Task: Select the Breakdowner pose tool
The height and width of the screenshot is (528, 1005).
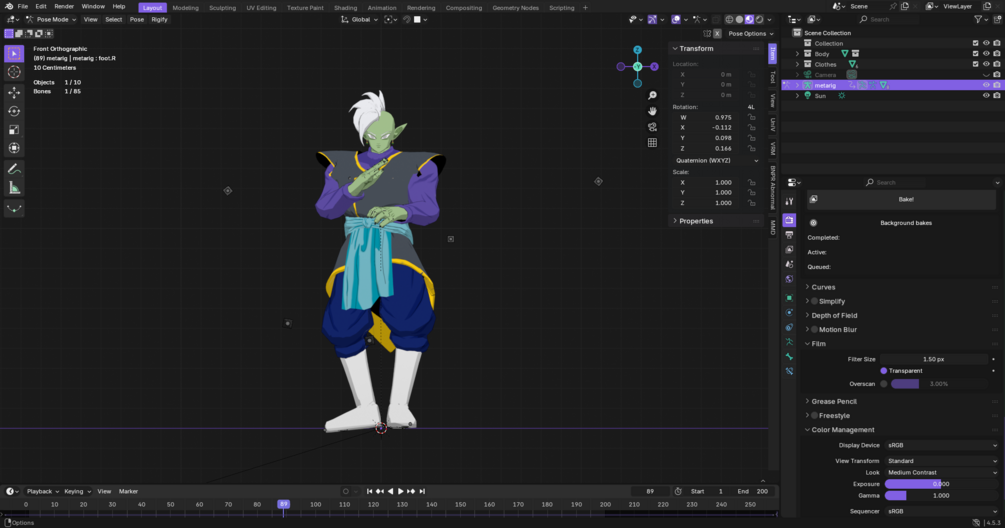Action: point(14,208)
